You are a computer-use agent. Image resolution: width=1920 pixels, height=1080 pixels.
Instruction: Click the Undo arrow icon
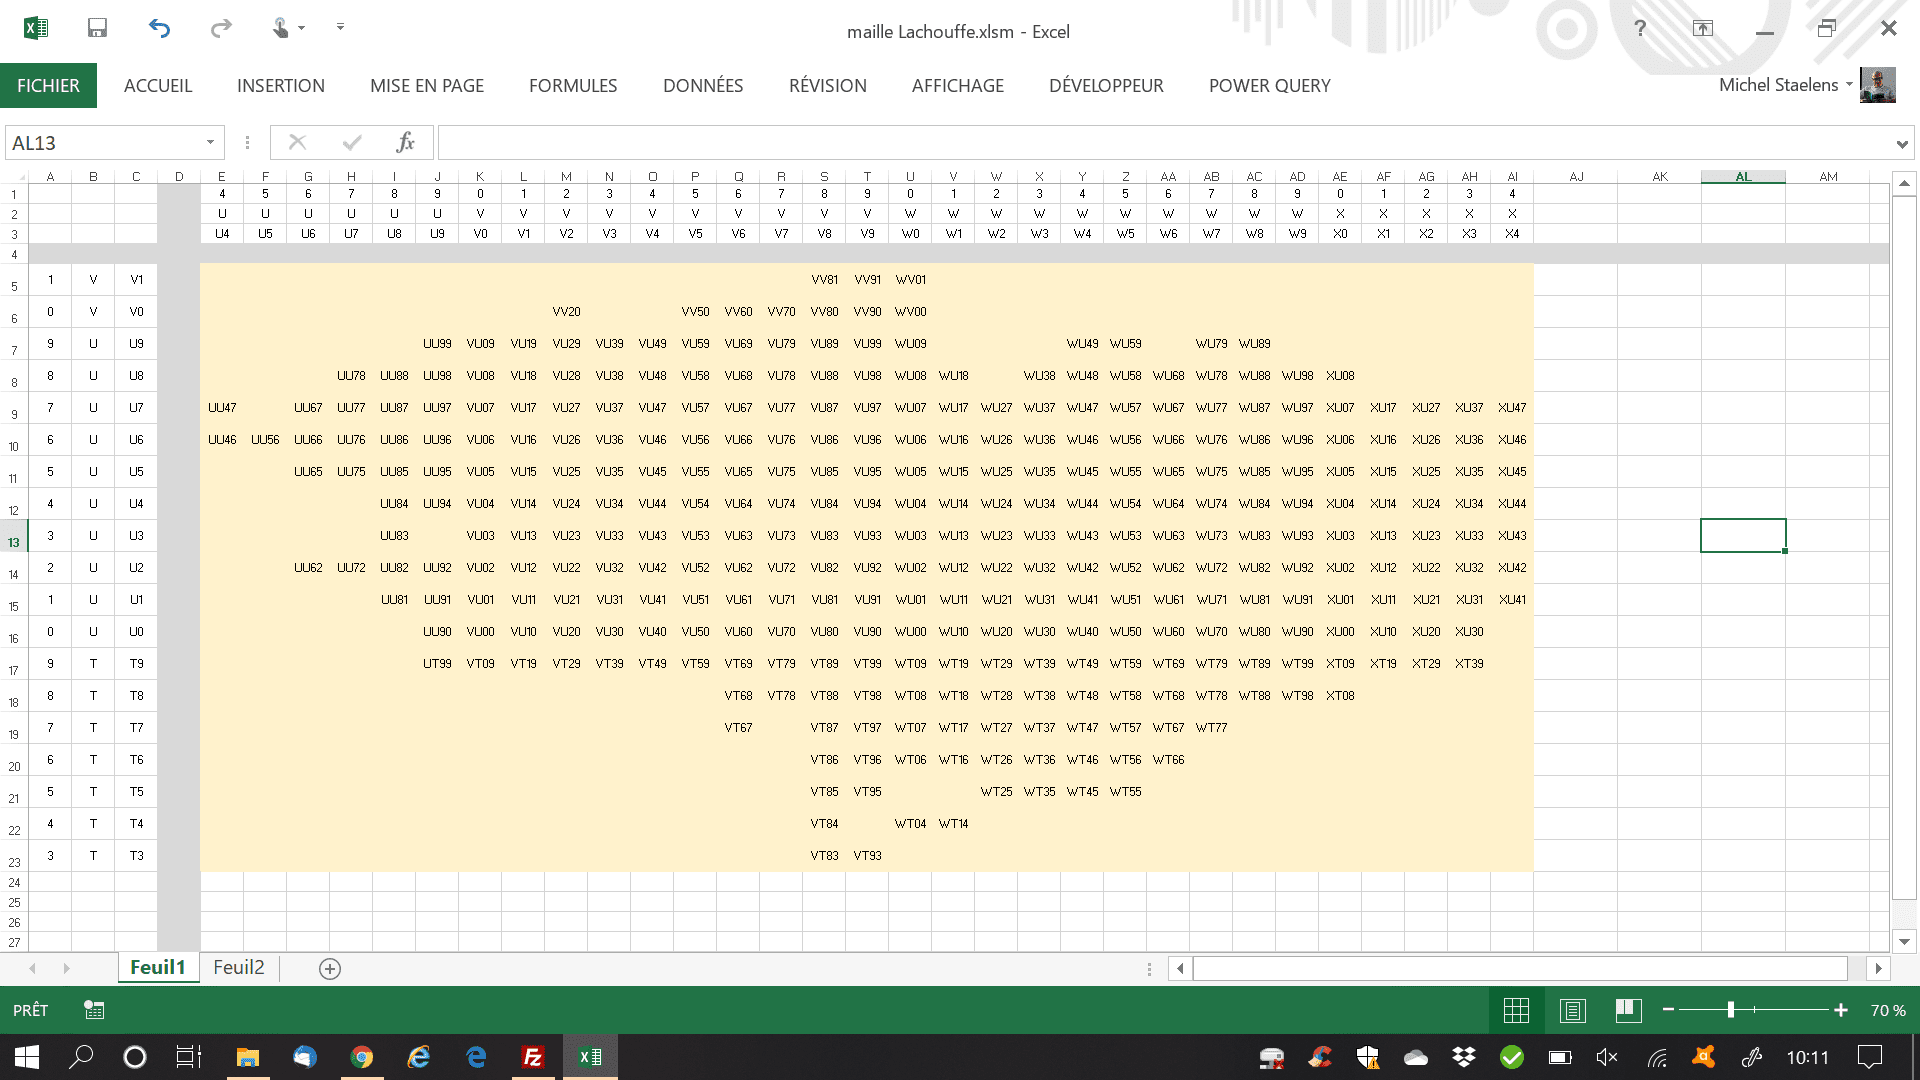[159, 28]
